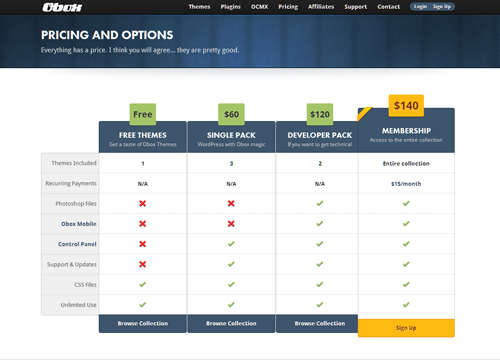Click red X for Photoshop Files, Single Pack
This screenshot has height=362, width=500.
[231, 204]
